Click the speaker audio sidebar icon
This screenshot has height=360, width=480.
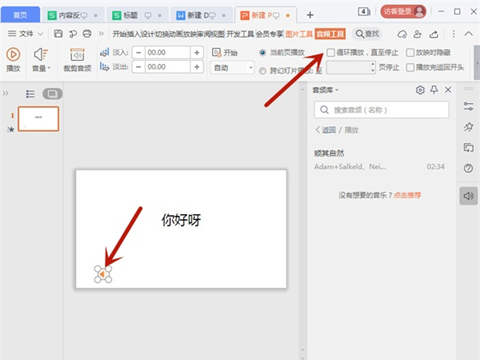click(468, 196)
